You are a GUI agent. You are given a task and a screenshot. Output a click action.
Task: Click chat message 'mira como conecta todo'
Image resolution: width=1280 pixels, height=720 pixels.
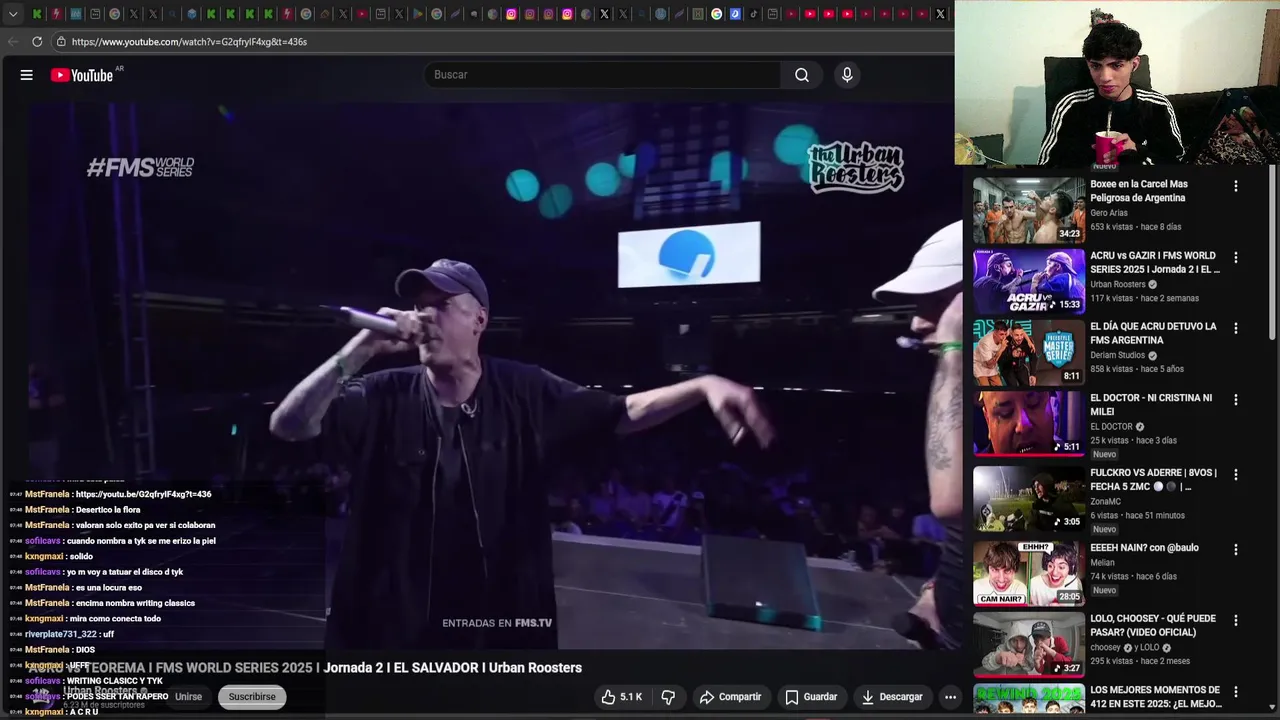click(115, 619)
